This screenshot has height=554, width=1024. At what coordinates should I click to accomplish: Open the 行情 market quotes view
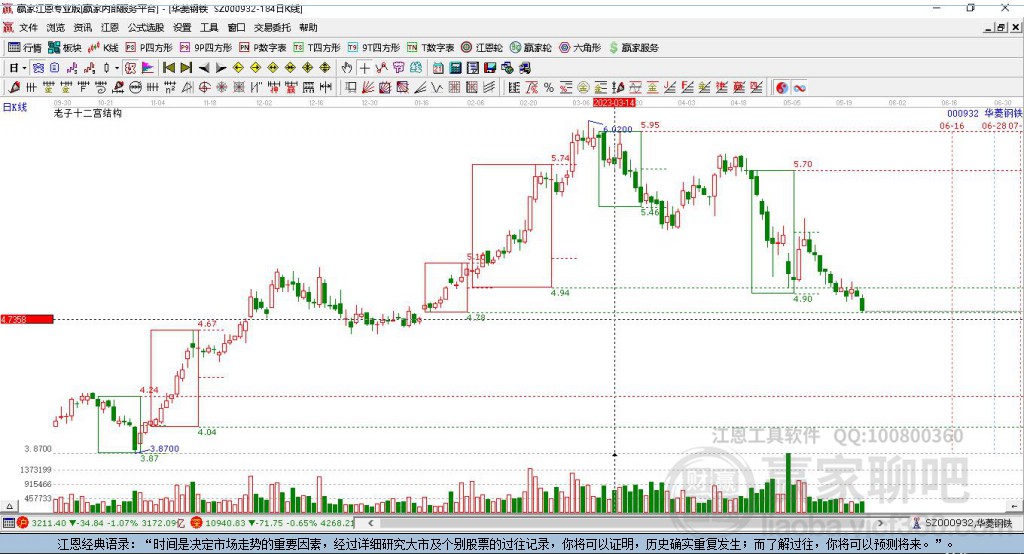(25, 48)
